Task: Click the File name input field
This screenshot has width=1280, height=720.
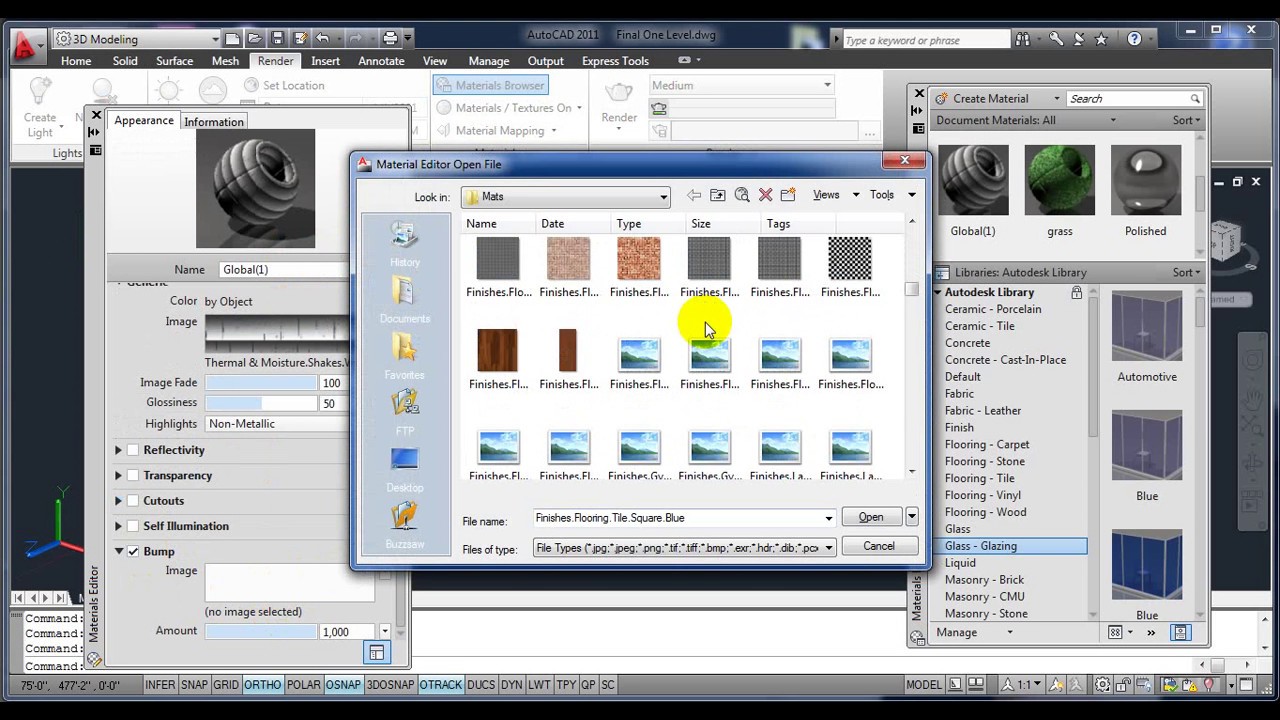Action: tap(677, 518)
